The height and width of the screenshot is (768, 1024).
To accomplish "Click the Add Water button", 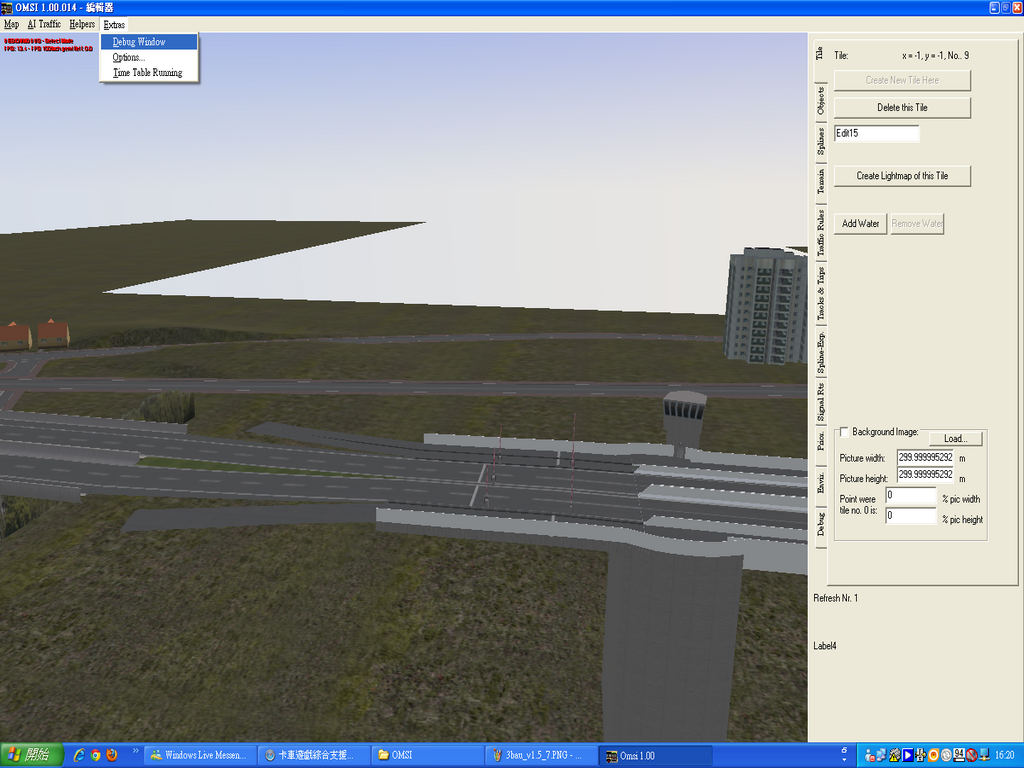I will click(x=860, y=224).
